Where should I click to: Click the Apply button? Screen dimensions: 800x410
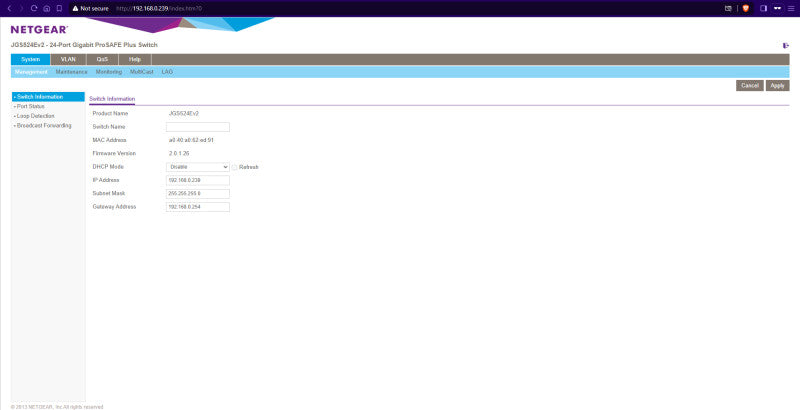click(777, 86)
